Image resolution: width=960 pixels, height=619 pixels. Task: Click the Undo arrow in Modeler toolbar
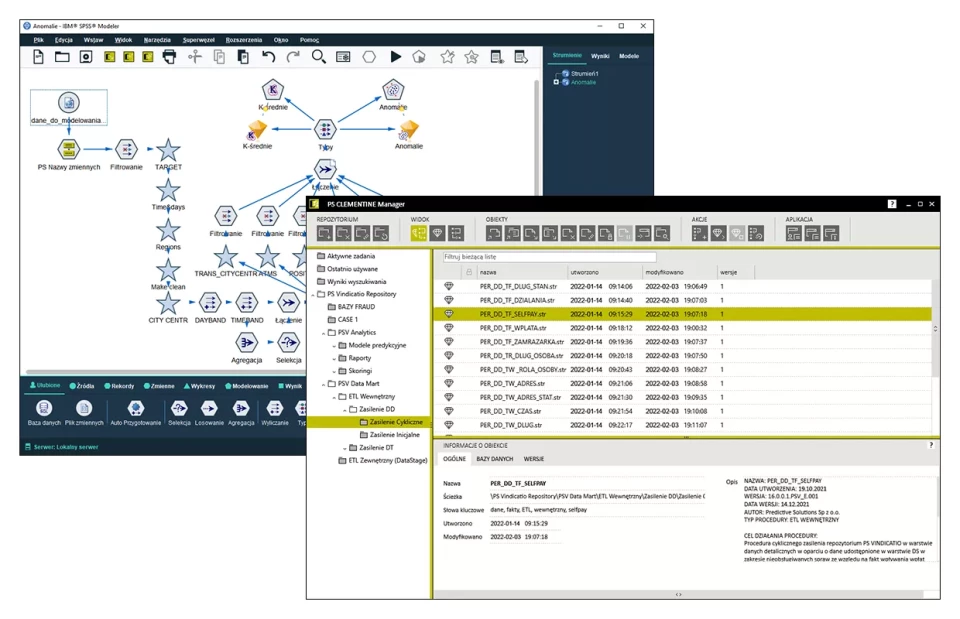point(268,57)
